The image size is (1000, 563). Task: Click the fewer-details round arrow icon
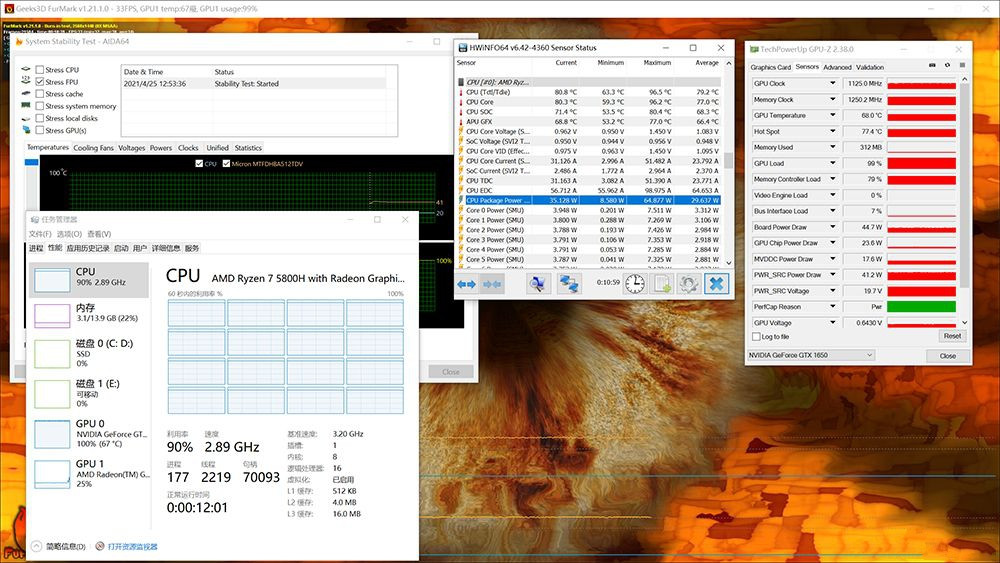point(36,546)
